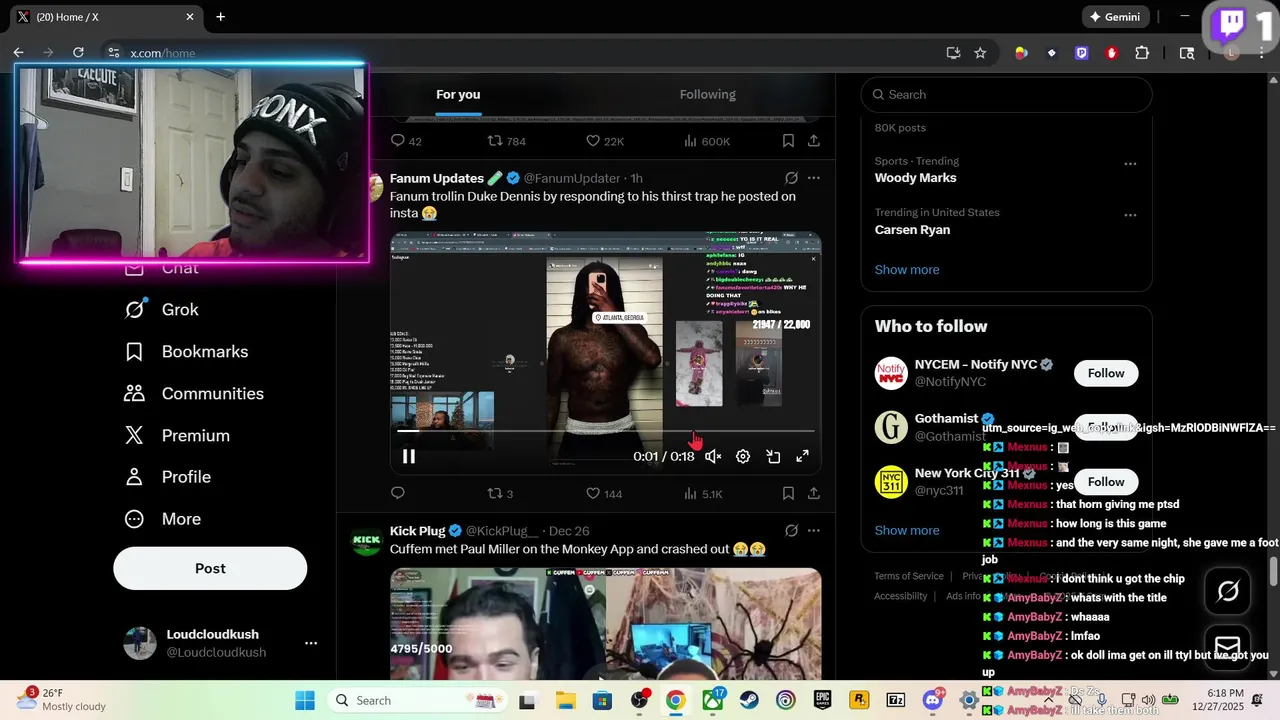
Task: Click the install app icon in address bar
Action: (x=953, y=53)
